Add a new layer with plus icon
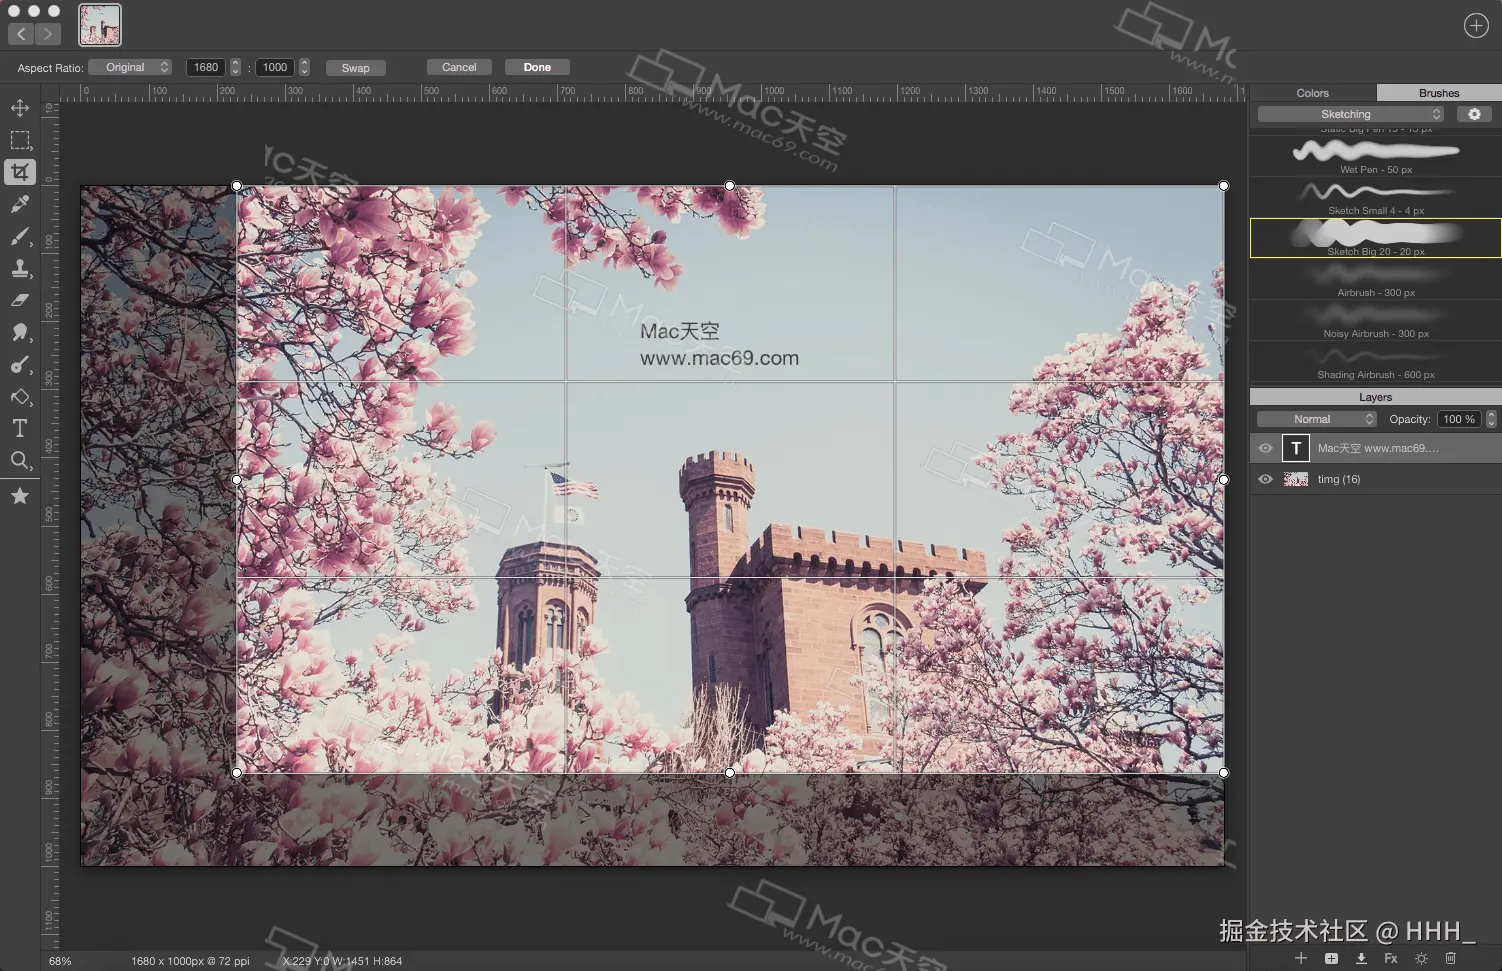 [x=1301, y=958]
